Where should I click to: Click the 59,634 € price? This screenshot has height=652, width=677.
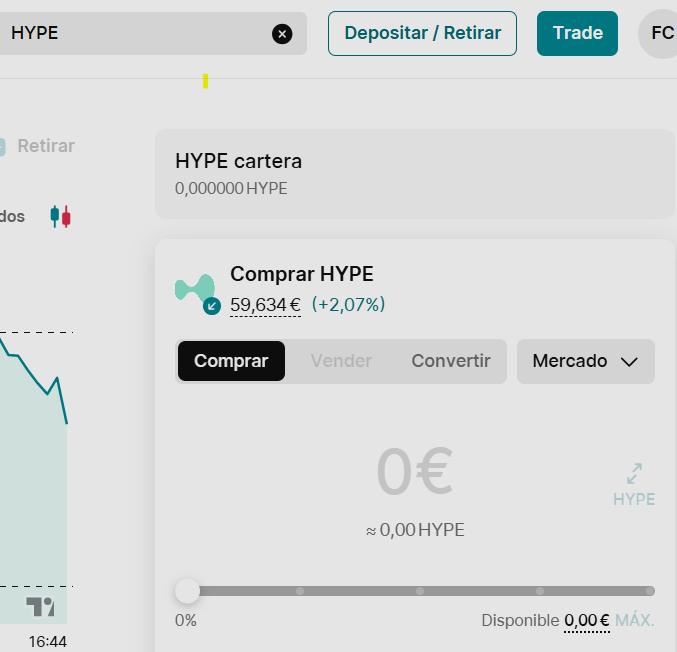(x=265, y=305)
